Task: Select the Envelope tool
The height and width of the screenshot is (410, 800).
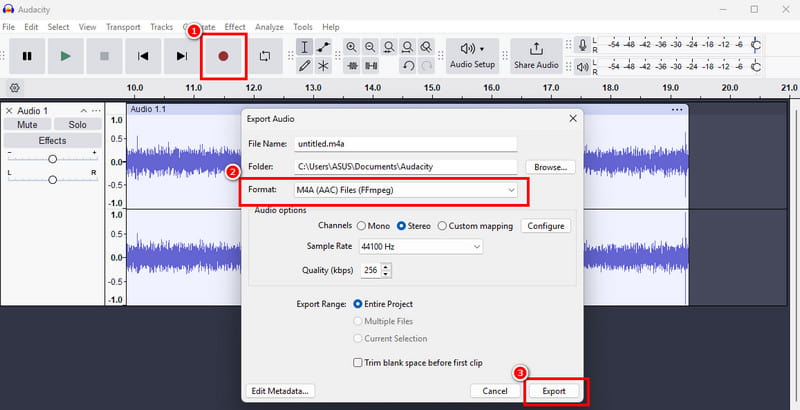Action: pos(323,47)
